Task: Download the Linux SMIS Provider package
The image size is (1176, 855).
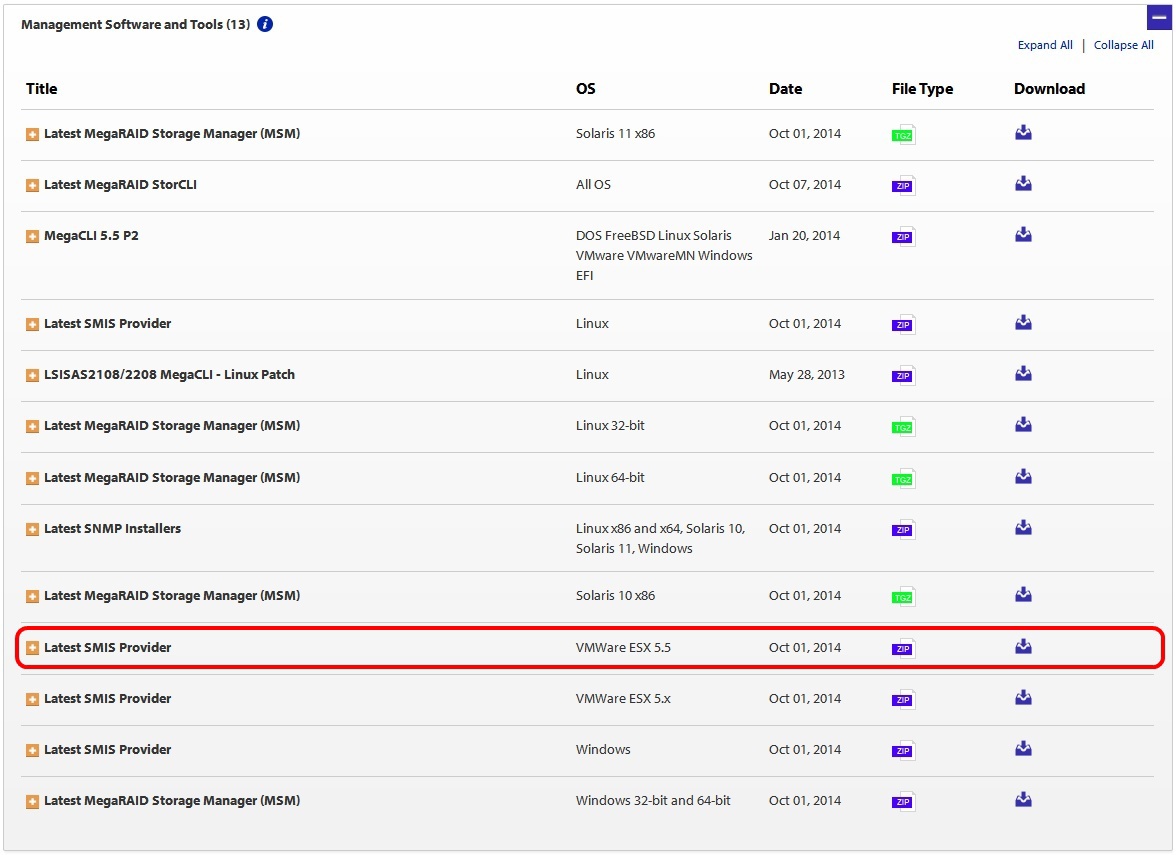Action: (x=1022, y=322)
